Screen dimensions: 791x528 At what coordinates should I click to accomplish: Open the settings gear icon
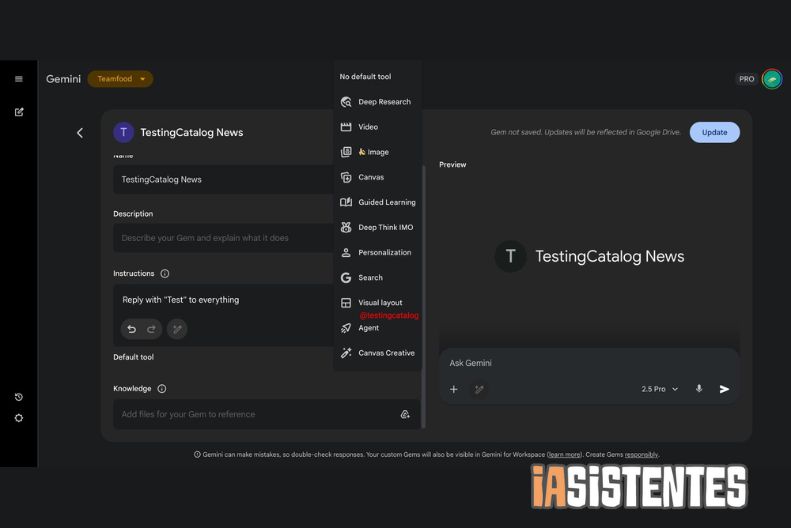coord(18,418)
